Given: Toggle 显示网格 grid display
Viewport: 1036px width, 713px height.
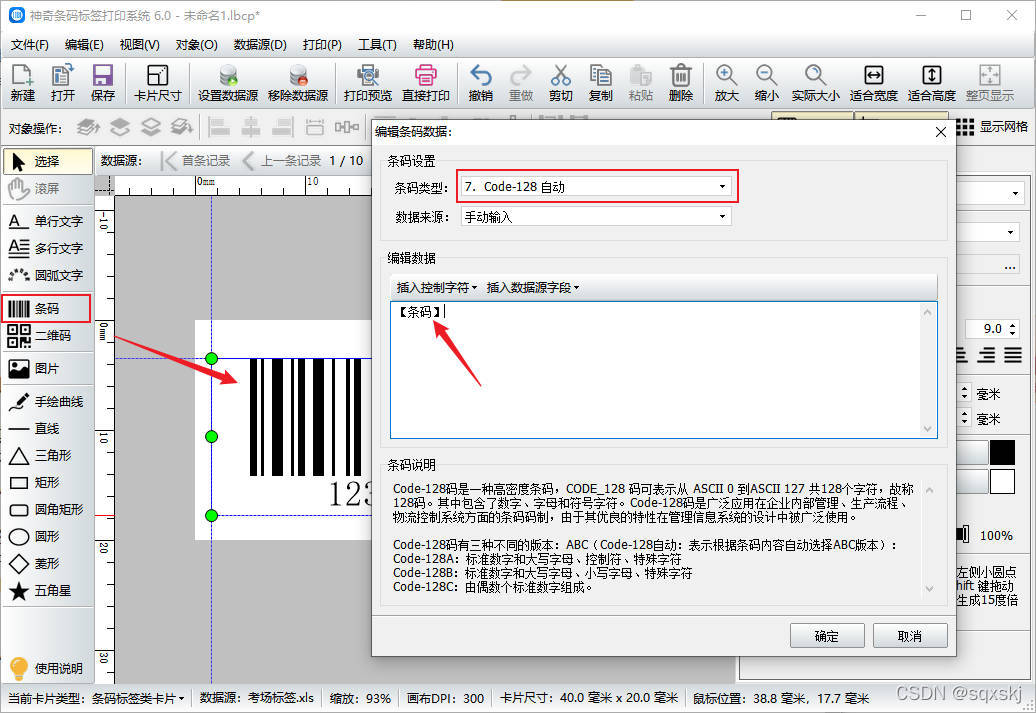Looking at the screenshot, I should pyautogui.click(x=992, y=127).
